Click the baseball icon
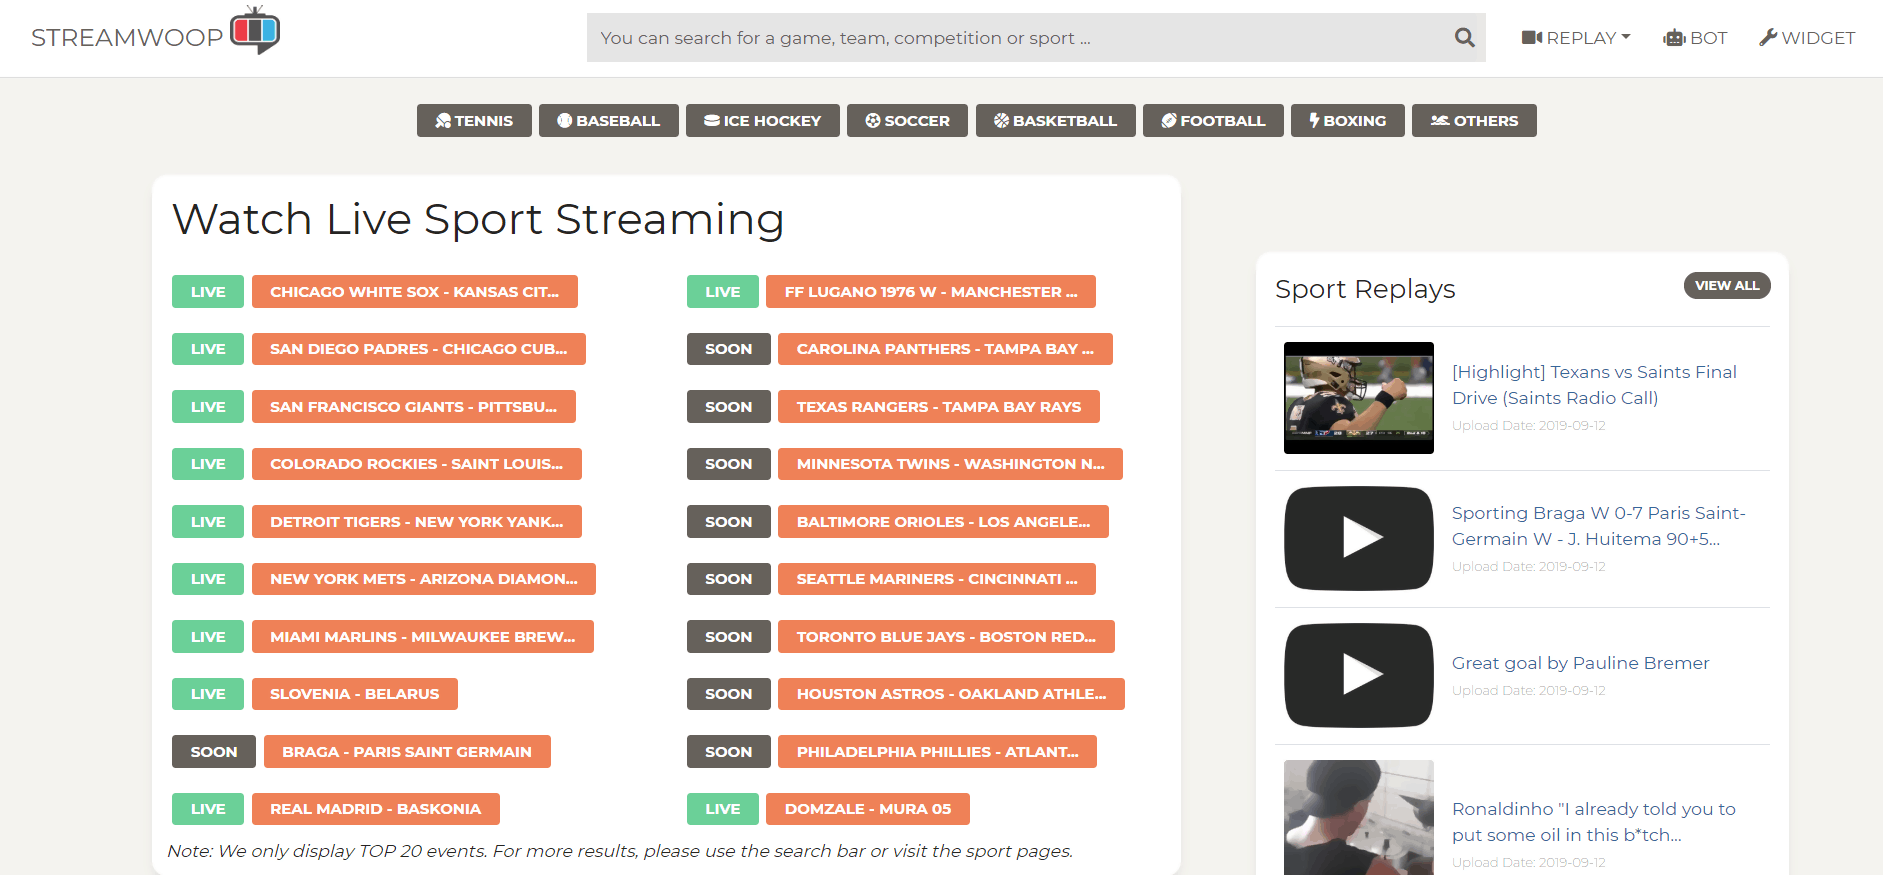Image resolution: width=1883 pixels, height=875 pixels. point(565,121)
